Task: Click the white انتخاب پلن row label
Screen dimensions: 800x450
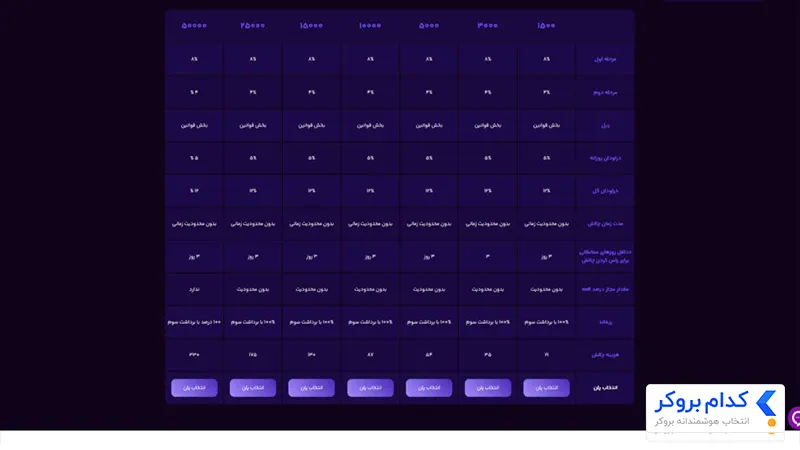Action: click(605, 388)
